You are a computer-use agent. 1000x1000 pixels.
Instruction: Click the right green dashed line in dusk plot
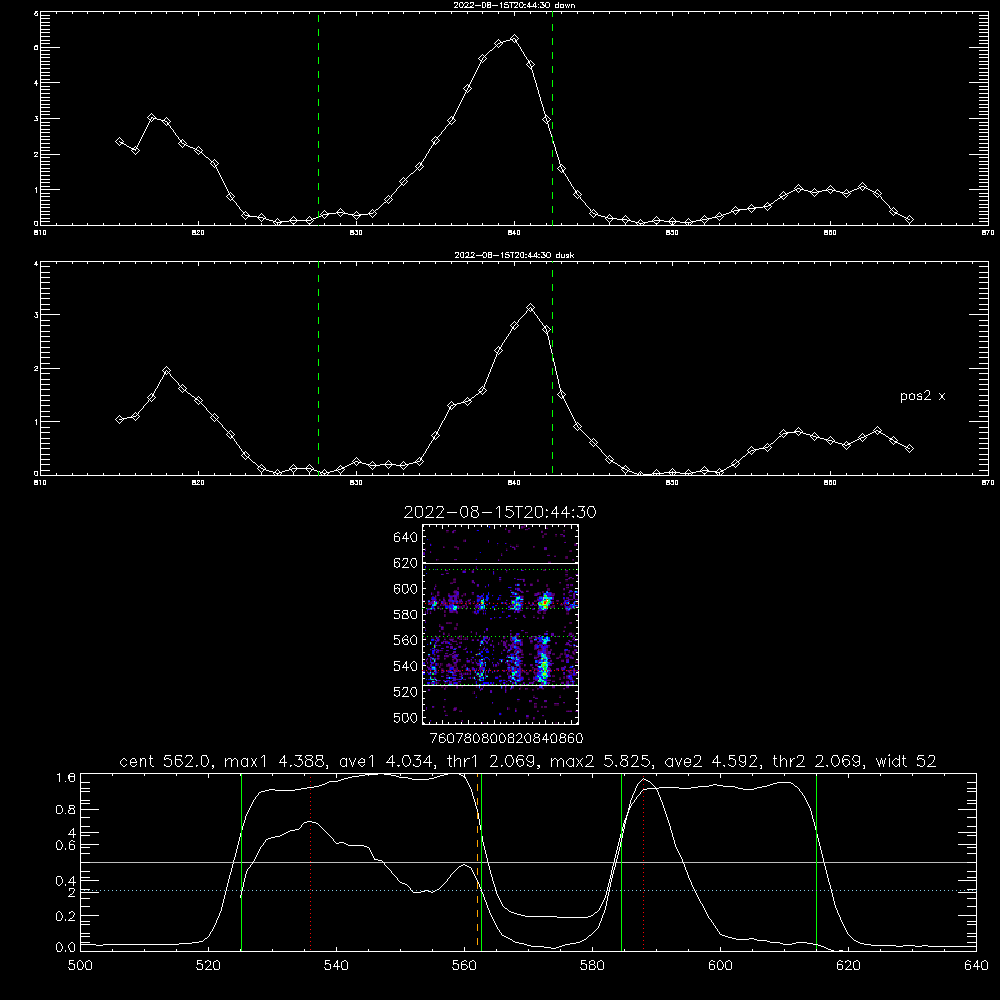tap(552, 368)
